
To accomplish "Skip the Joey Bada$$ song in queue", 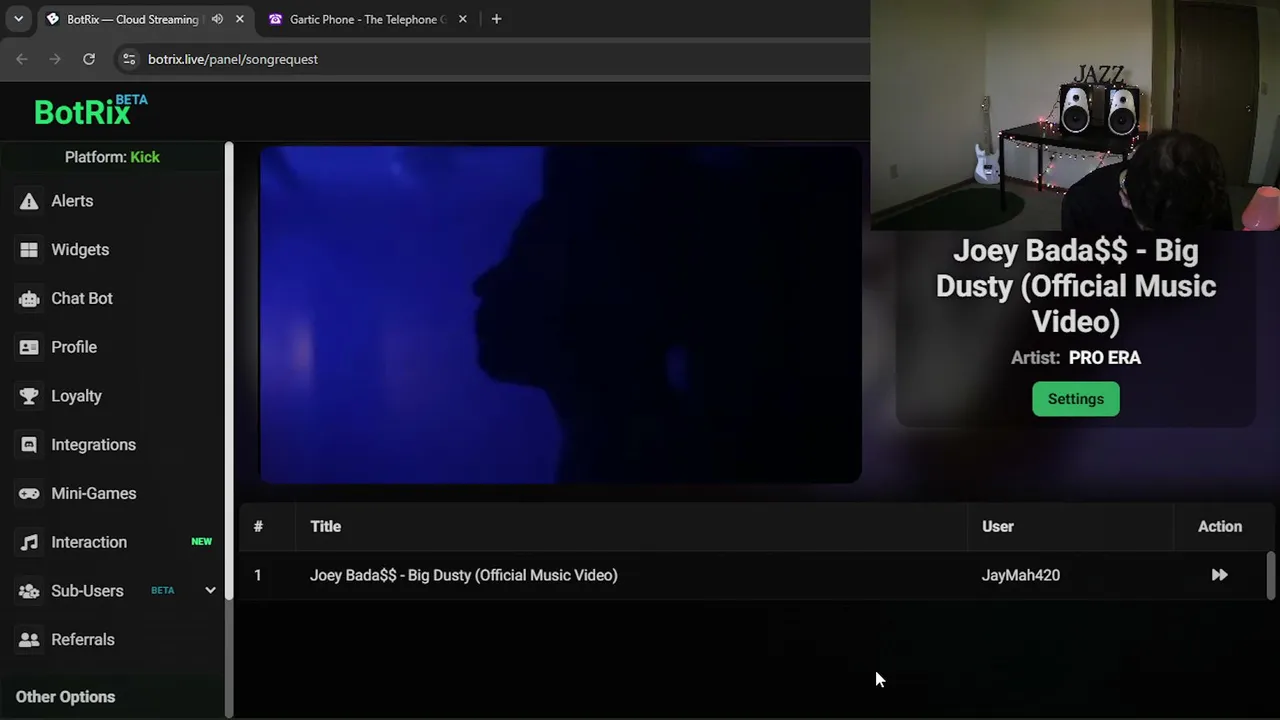I will click(1219, 575).
